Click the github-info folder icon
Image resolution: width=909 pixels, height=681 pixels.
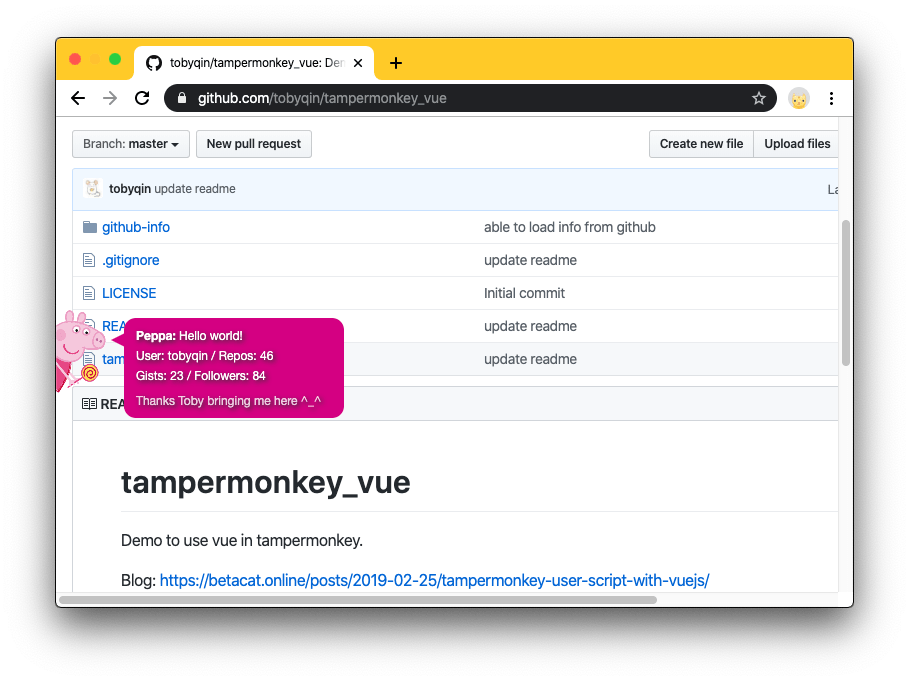click(89, 227)
